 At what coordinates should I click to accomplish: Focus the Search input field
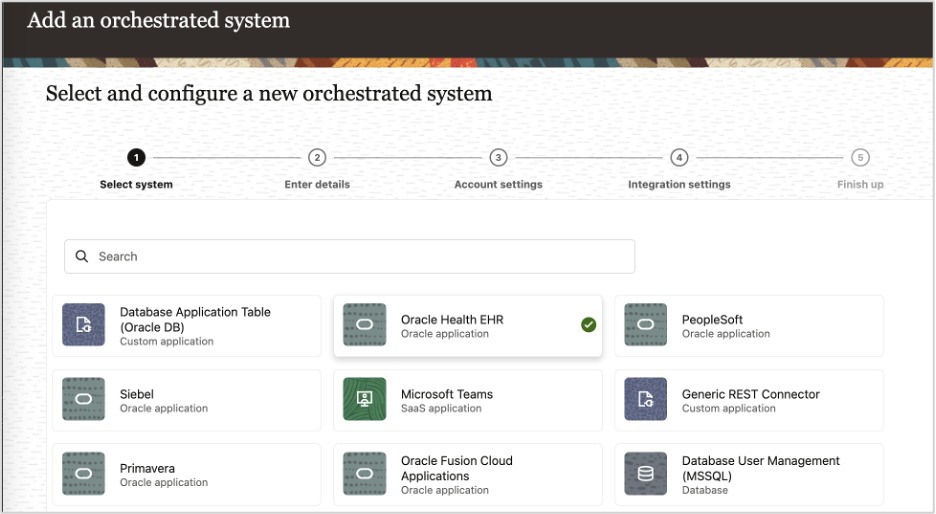[x=350, y=257]
